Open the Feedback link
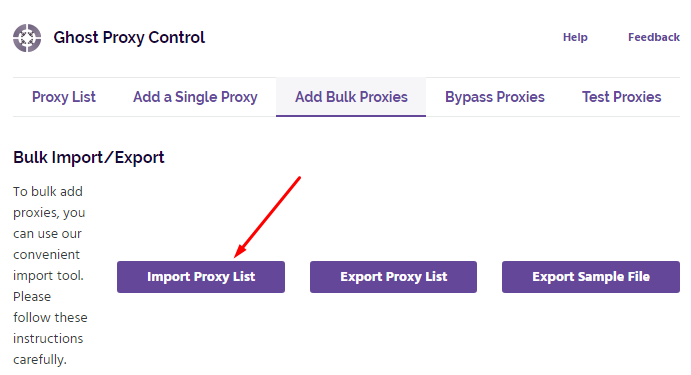Viewport: 691px width, 375px height. pyautogui.click(x=654, y=37)
